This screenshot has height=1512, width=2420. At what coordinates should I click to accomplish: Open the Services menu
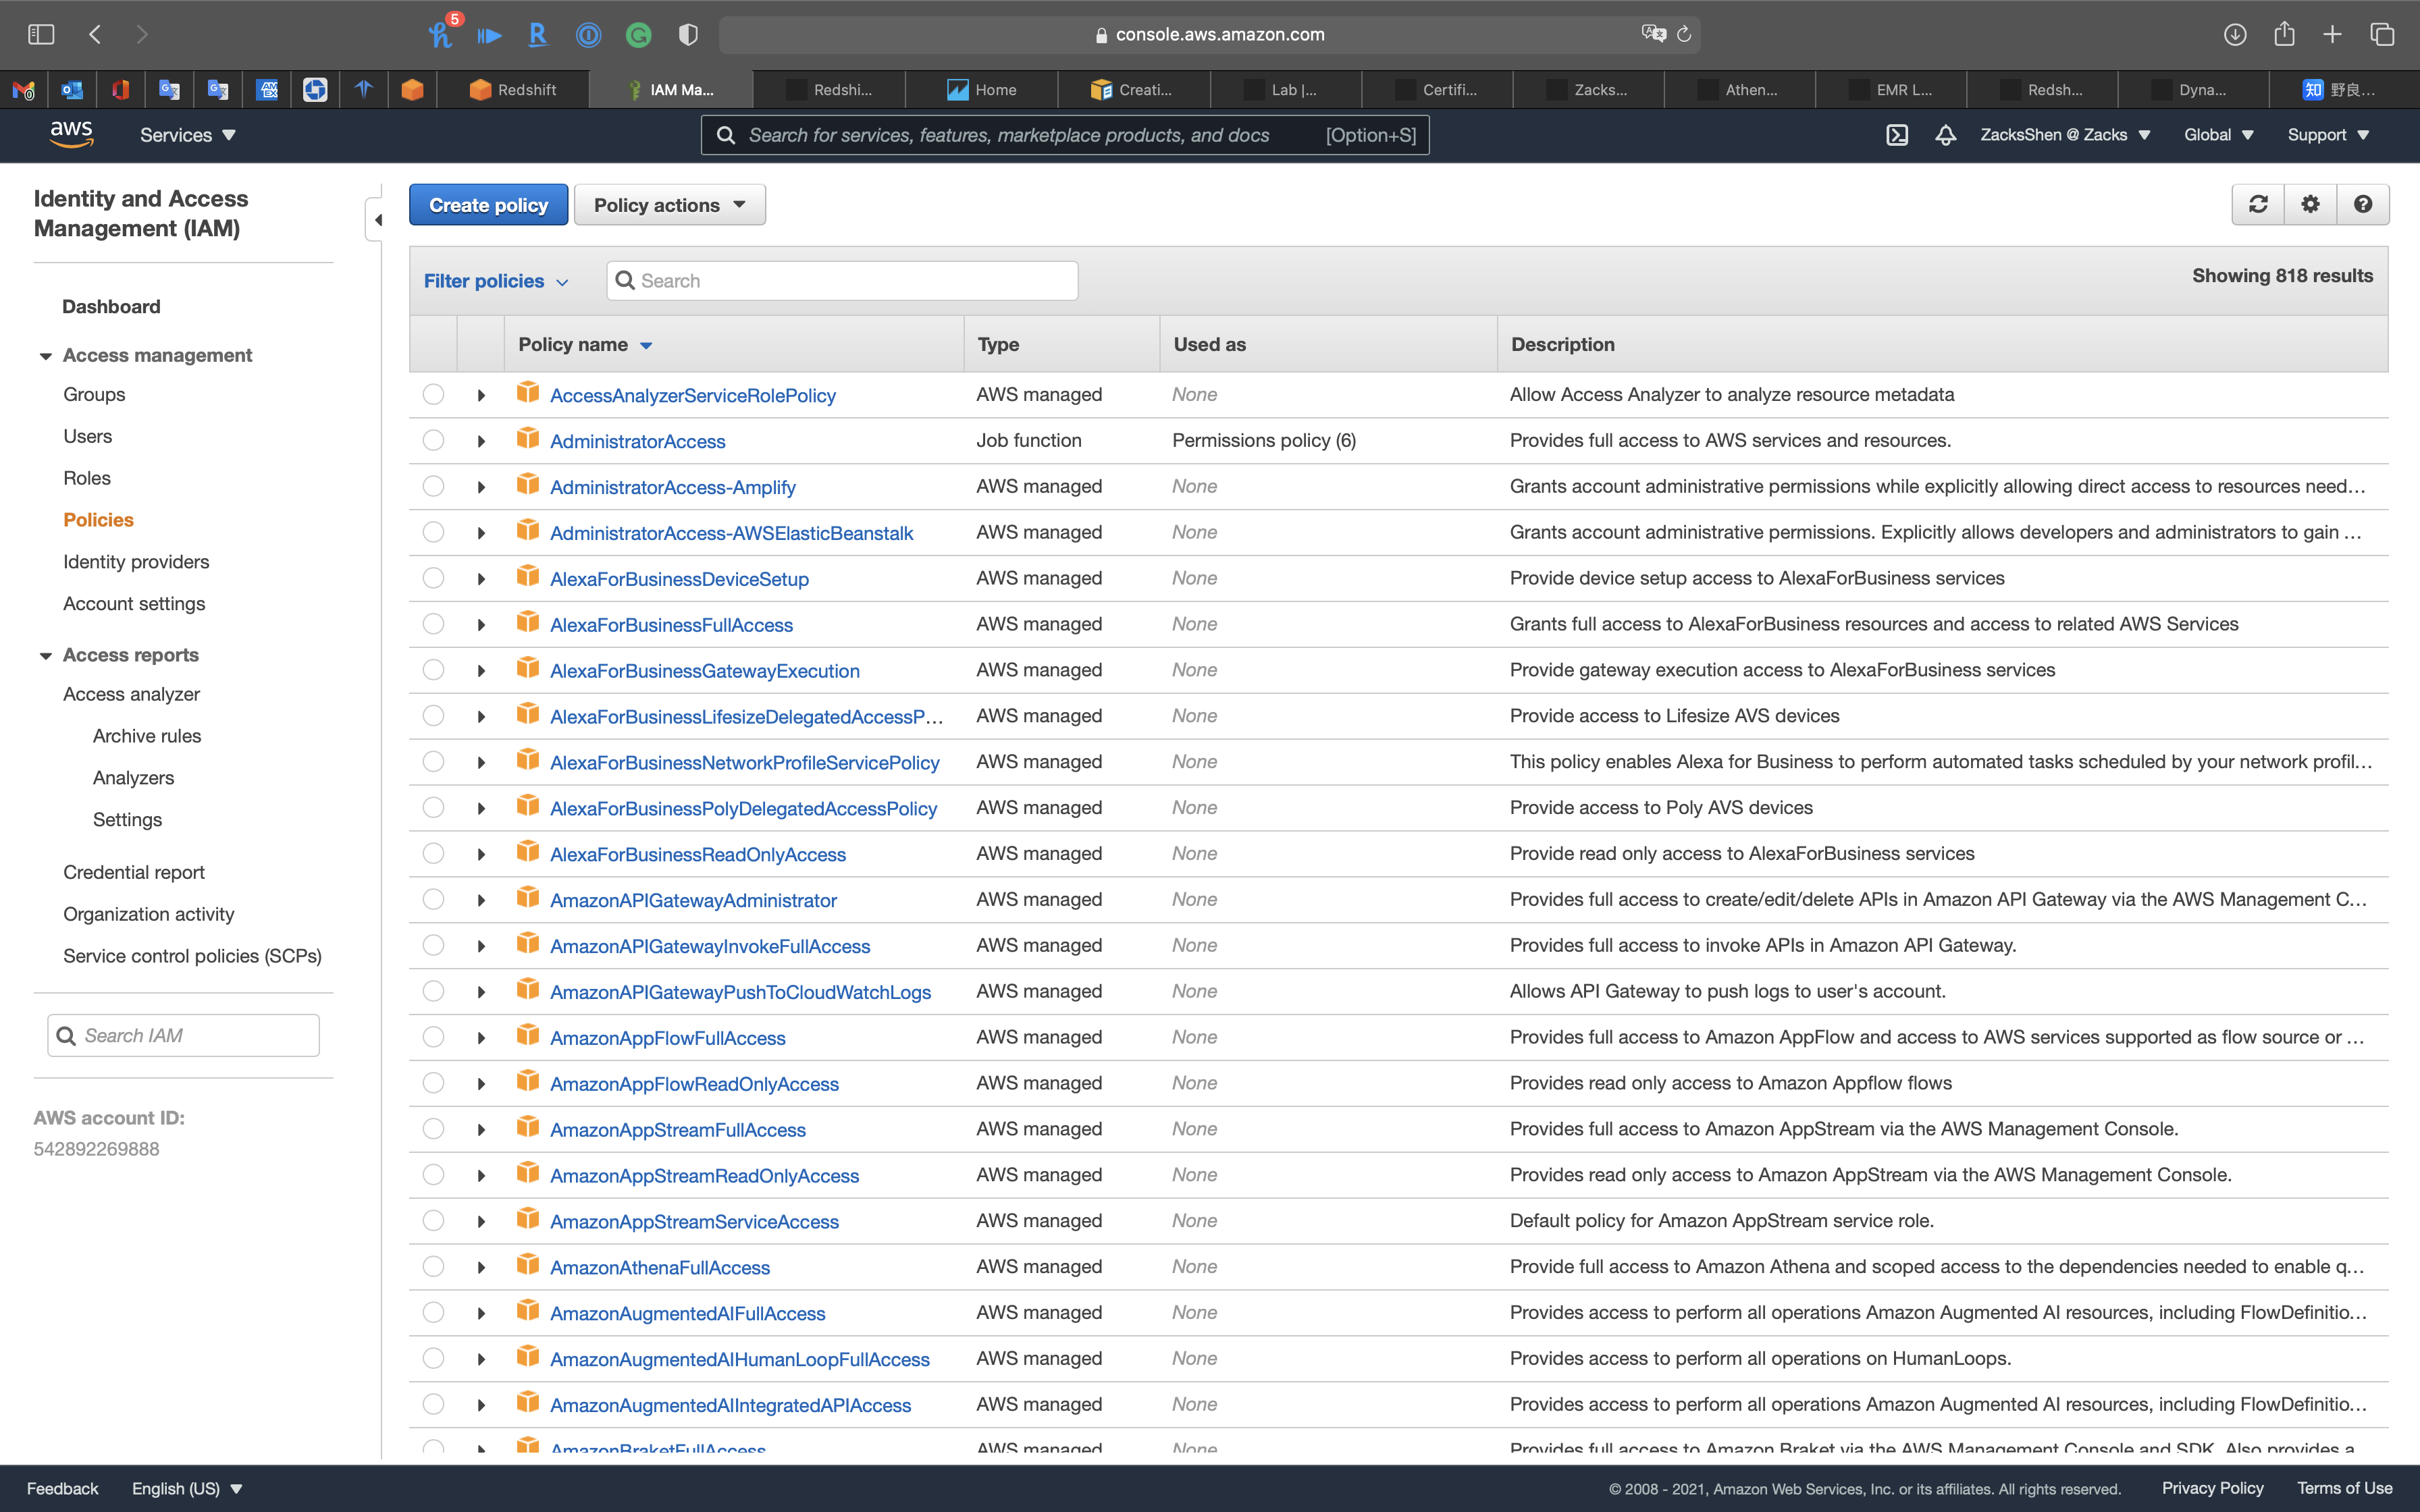point(187,135)
